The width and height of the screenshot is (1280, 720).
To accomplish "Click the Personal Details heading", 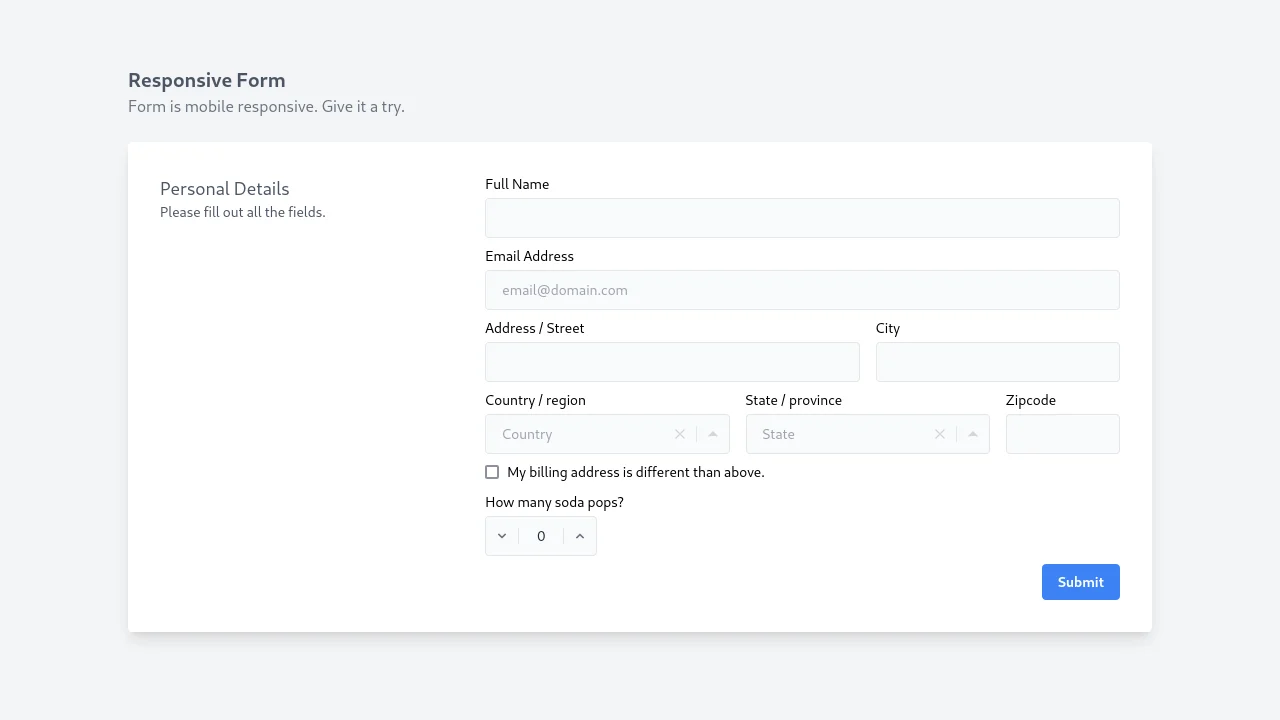I will [x=224, y=188].
